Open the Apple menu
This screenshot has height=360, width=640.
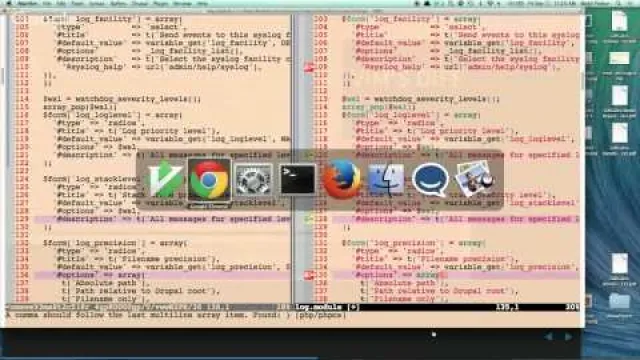tap(8, 3)
